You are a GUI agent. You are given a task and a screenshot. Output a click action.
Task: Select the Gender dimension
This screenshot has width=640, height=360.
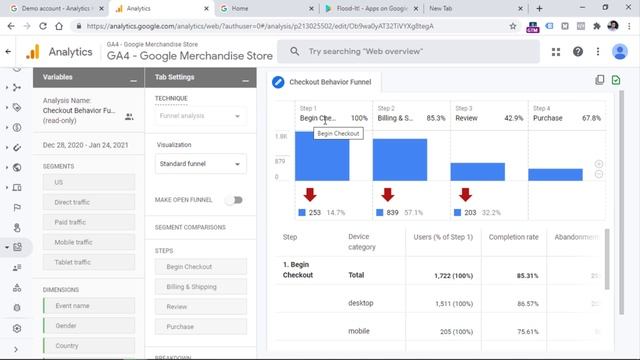[x=89, y=326]
